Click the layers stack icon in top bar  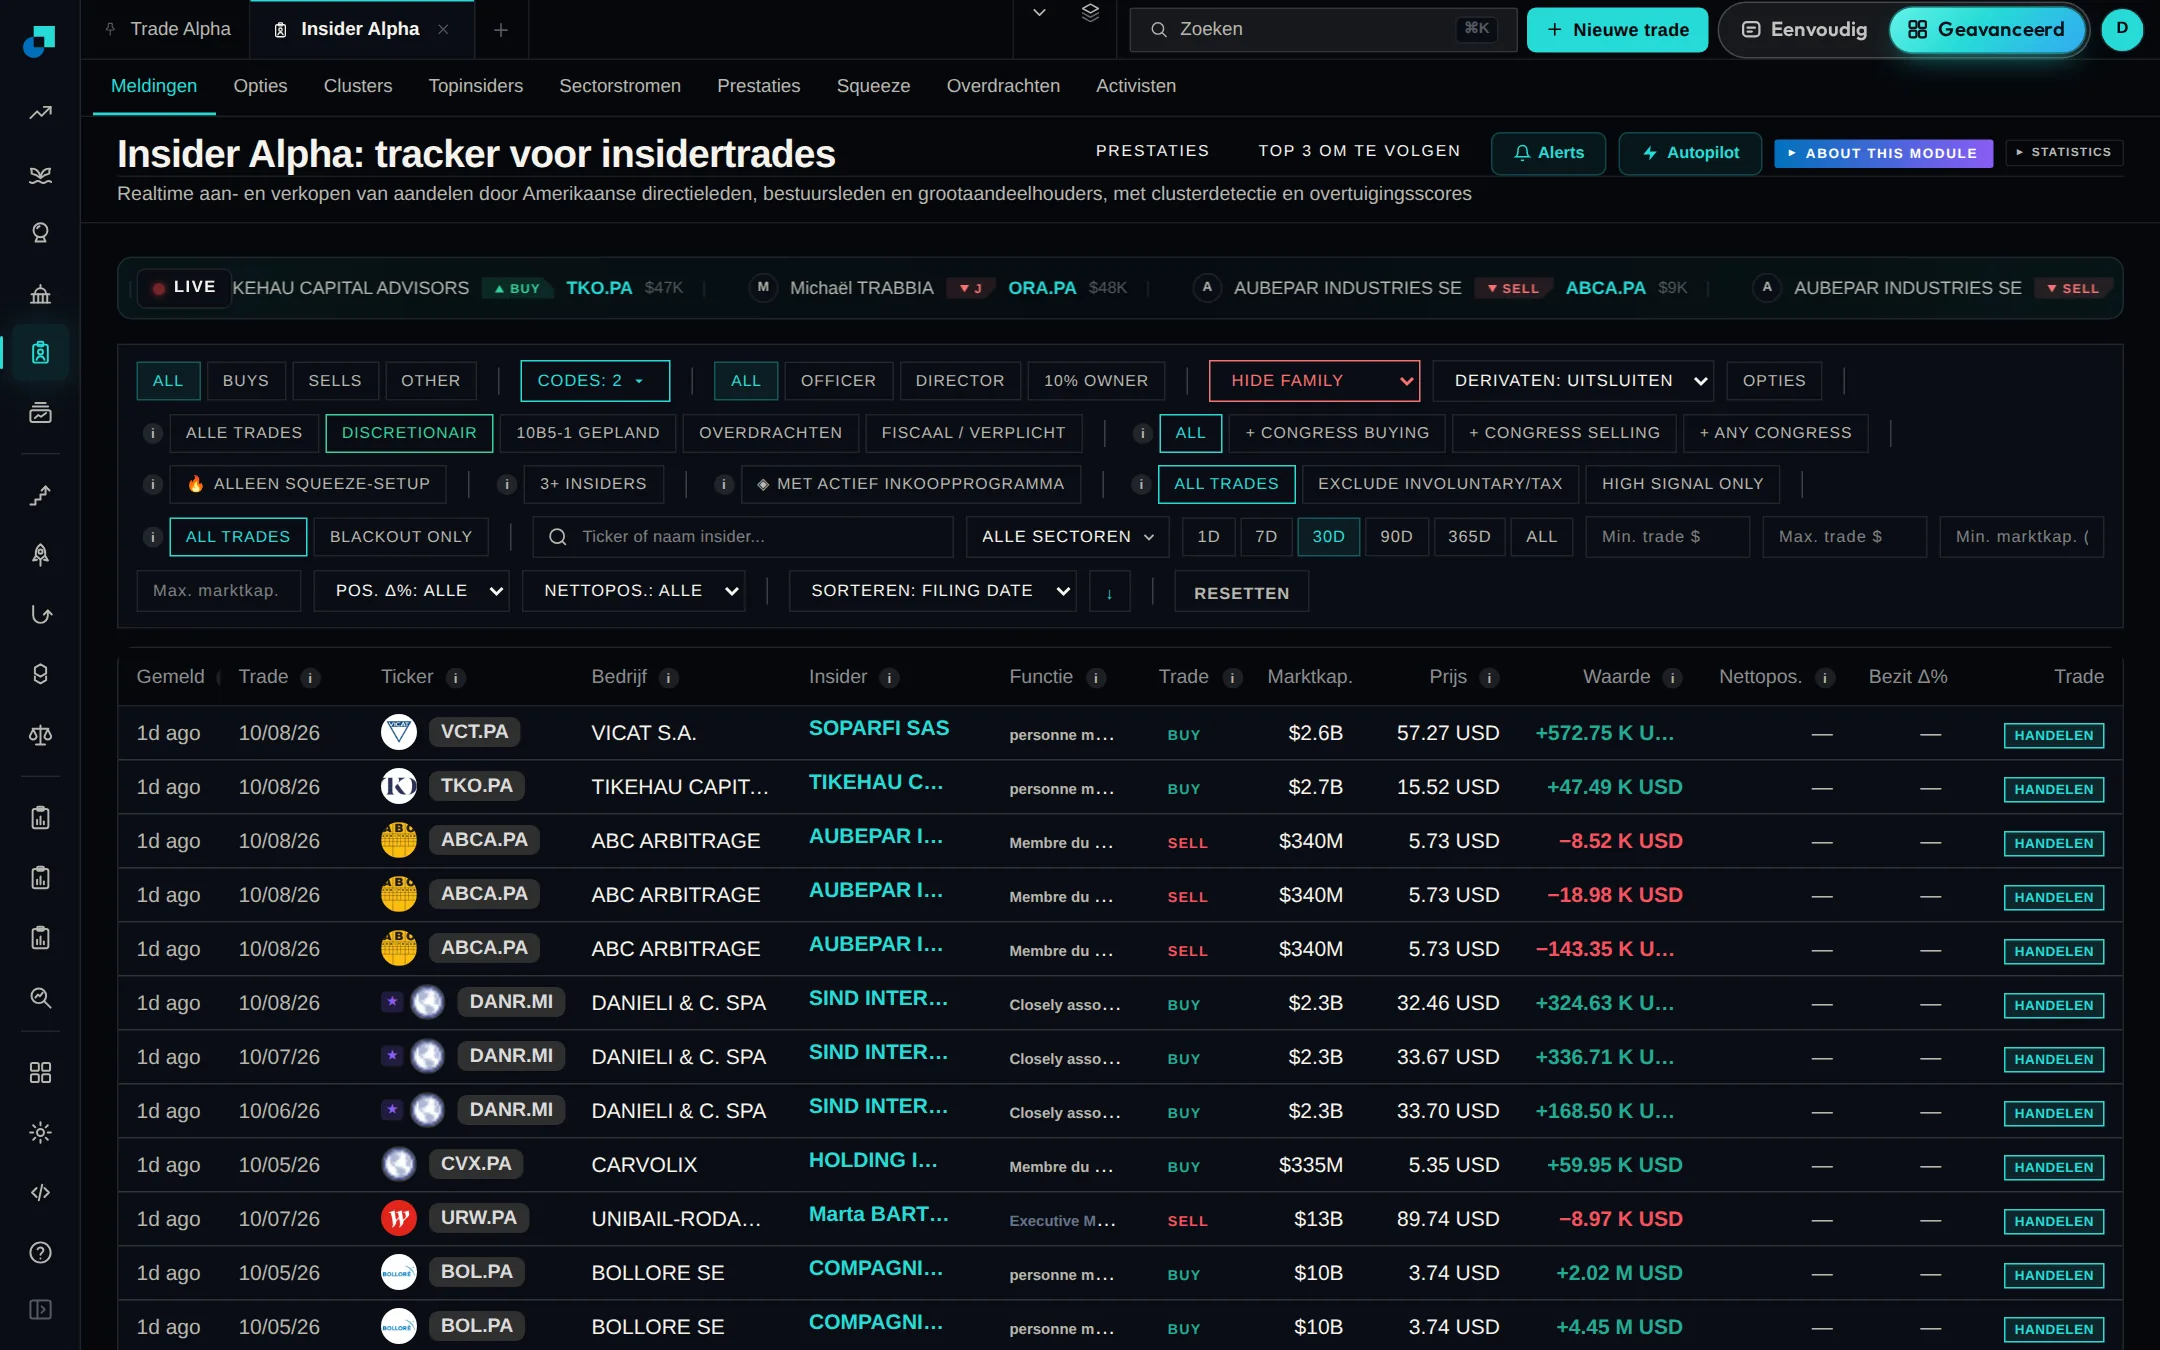(x=1090, y=13)
